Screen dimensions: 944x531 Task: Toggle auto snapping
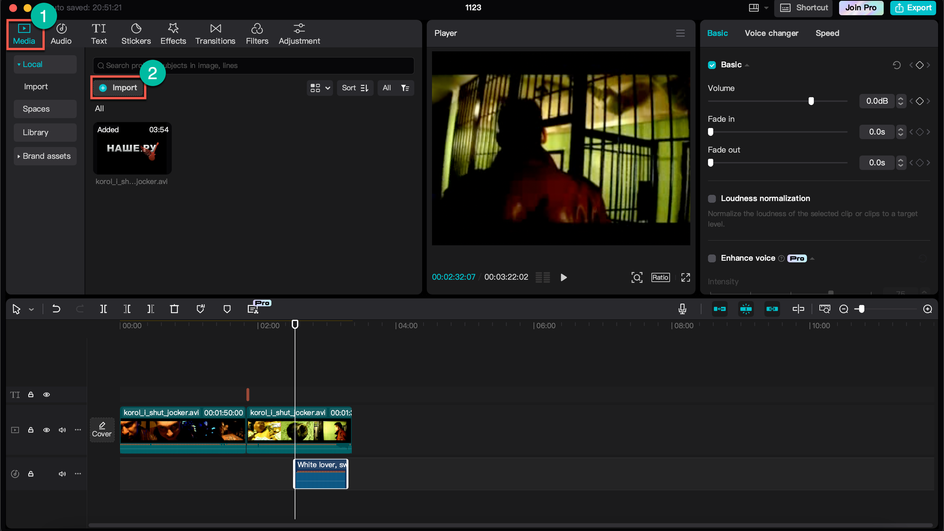pyautogui.click(x=746, y=309)
